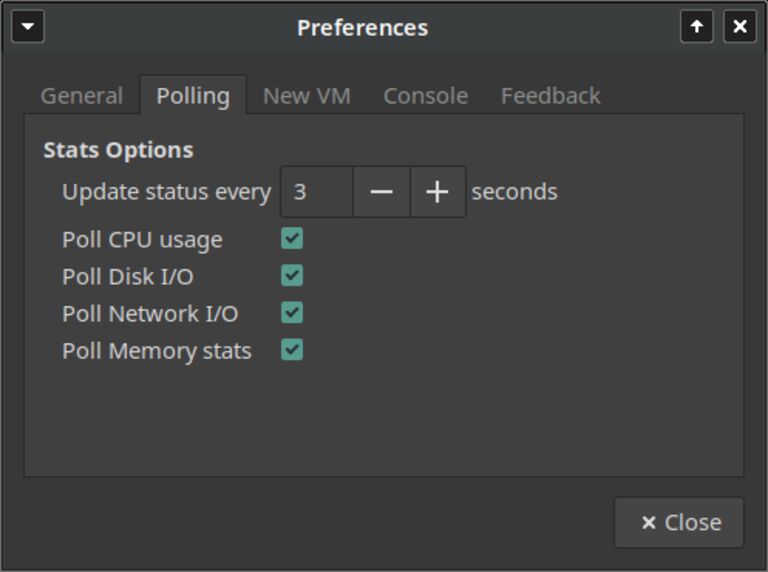Open the New VM tab
Image resolution: width=768 pixels, height=572 pixels.
pos(307,95)
